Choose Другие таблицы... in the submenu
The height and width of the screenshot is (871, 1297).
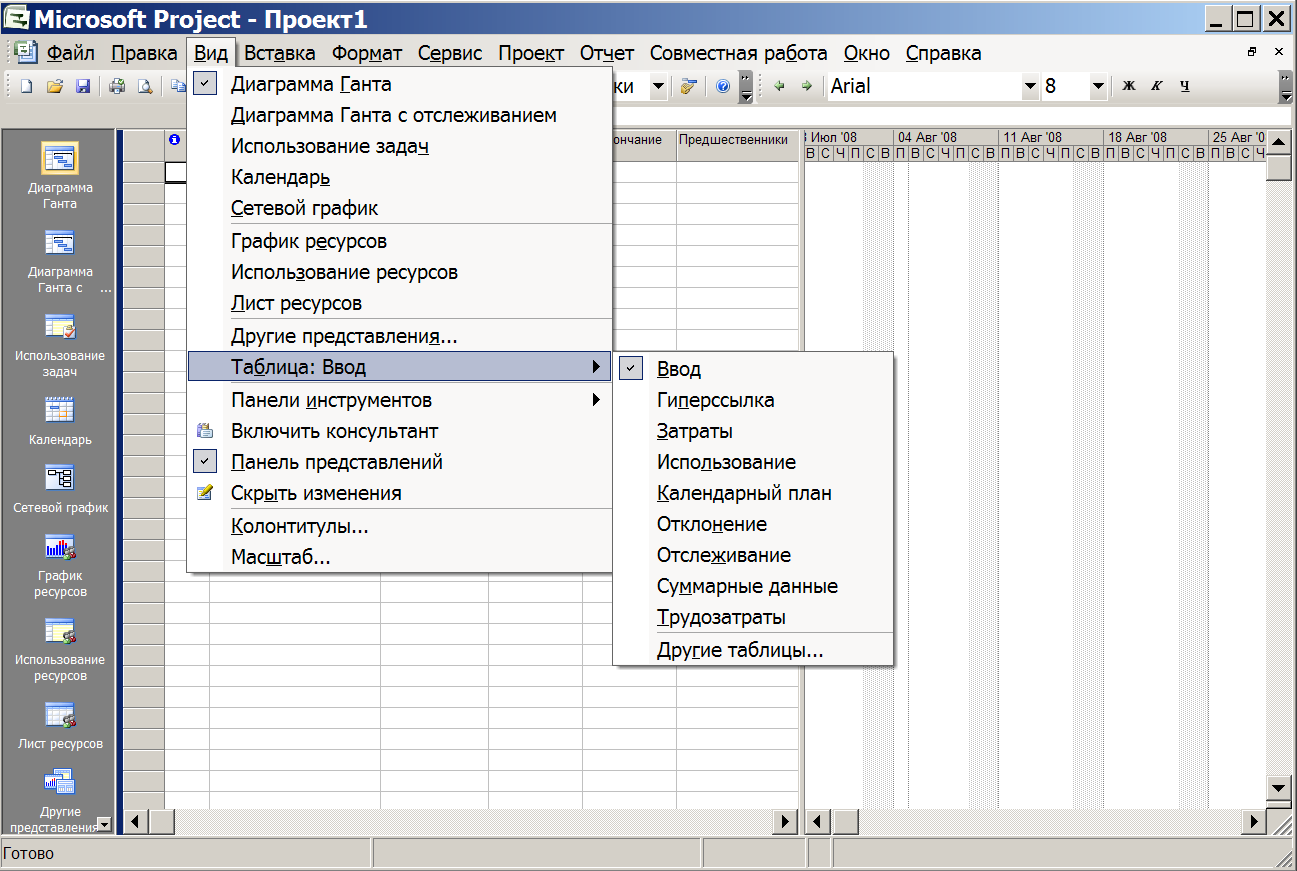click(753, 650)
